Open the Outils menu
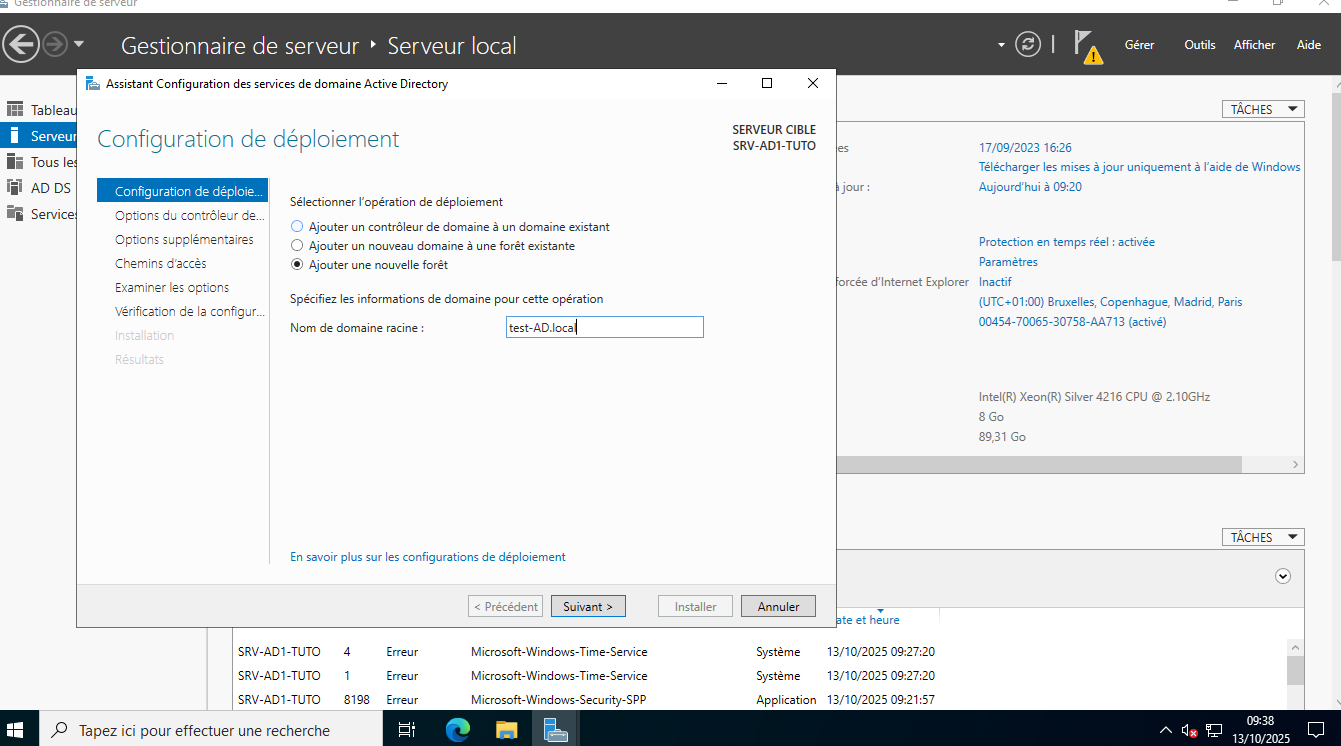 point(1199,45)
